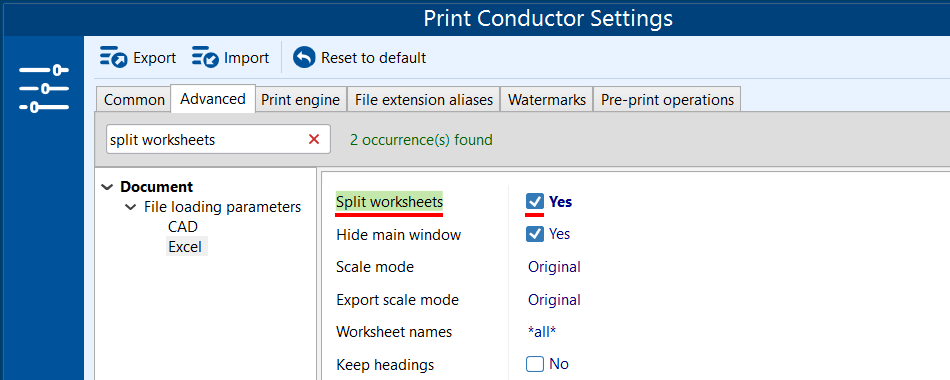Viewport: 950px width, 380px height.
Task: Edit the Worksheet names *all* value
Action: pos(542,332)
